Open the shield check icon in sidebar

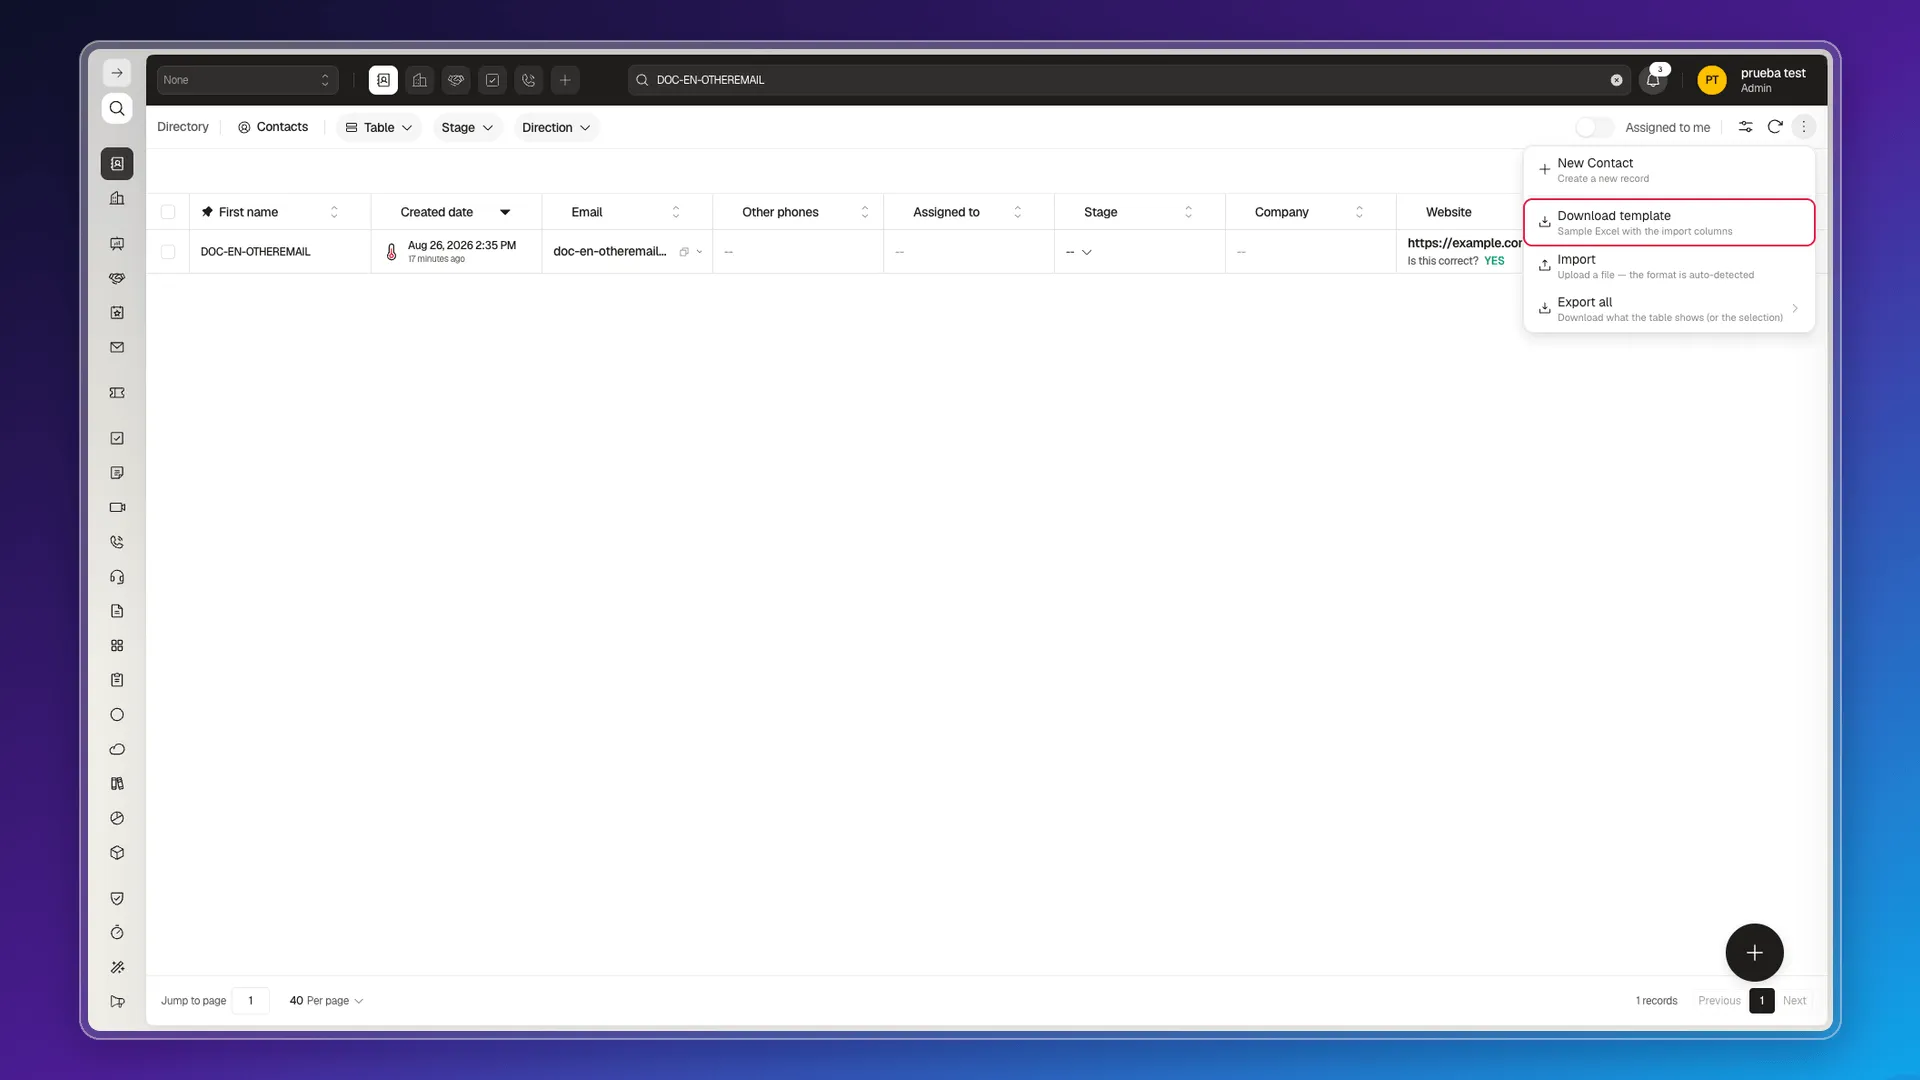[x=117, y=898]
